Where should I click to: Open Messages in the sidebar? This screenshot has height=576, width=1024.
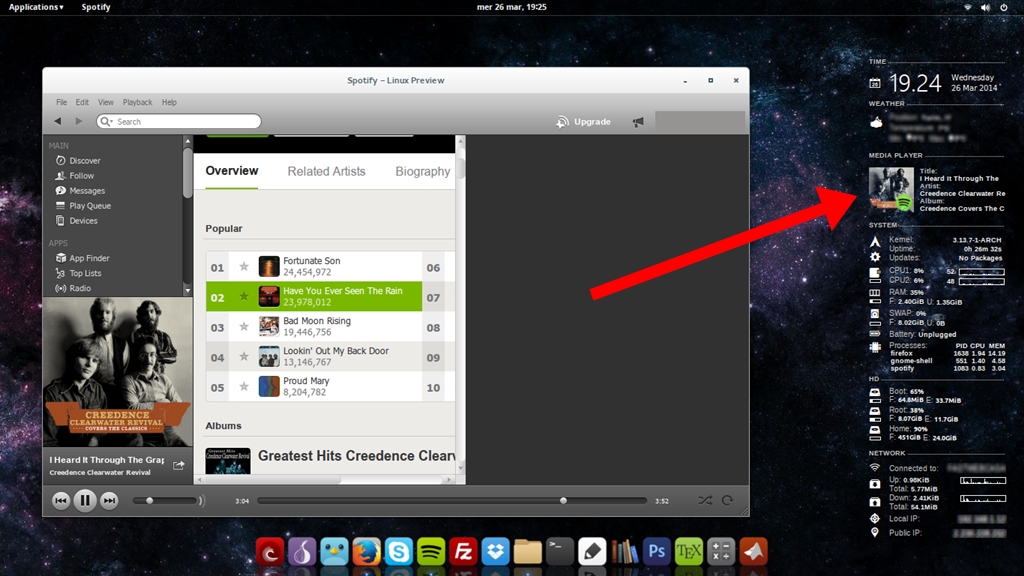click(x=87, y=191)
